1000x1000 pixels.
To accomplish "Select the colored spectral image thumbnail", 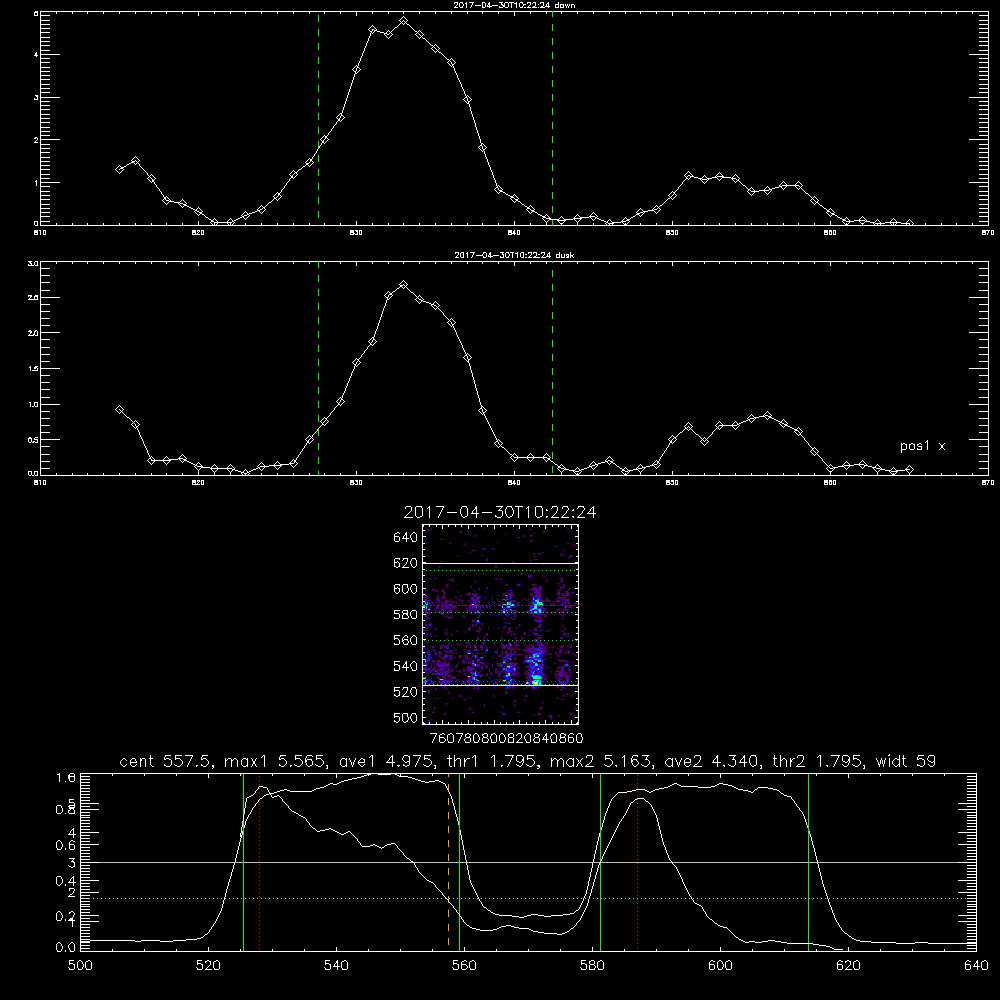I will tap(501, 624).
